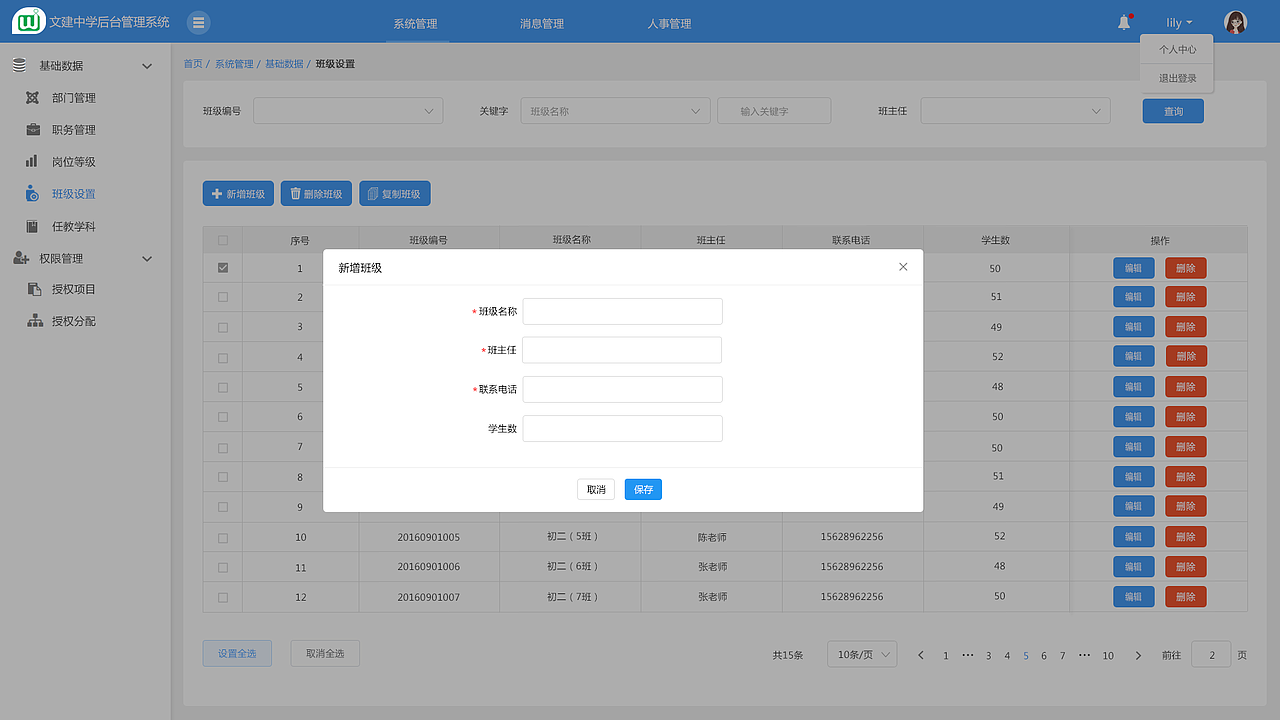Check the checkbox for row 2
The image size is (1280, 720).
(223, 297)
